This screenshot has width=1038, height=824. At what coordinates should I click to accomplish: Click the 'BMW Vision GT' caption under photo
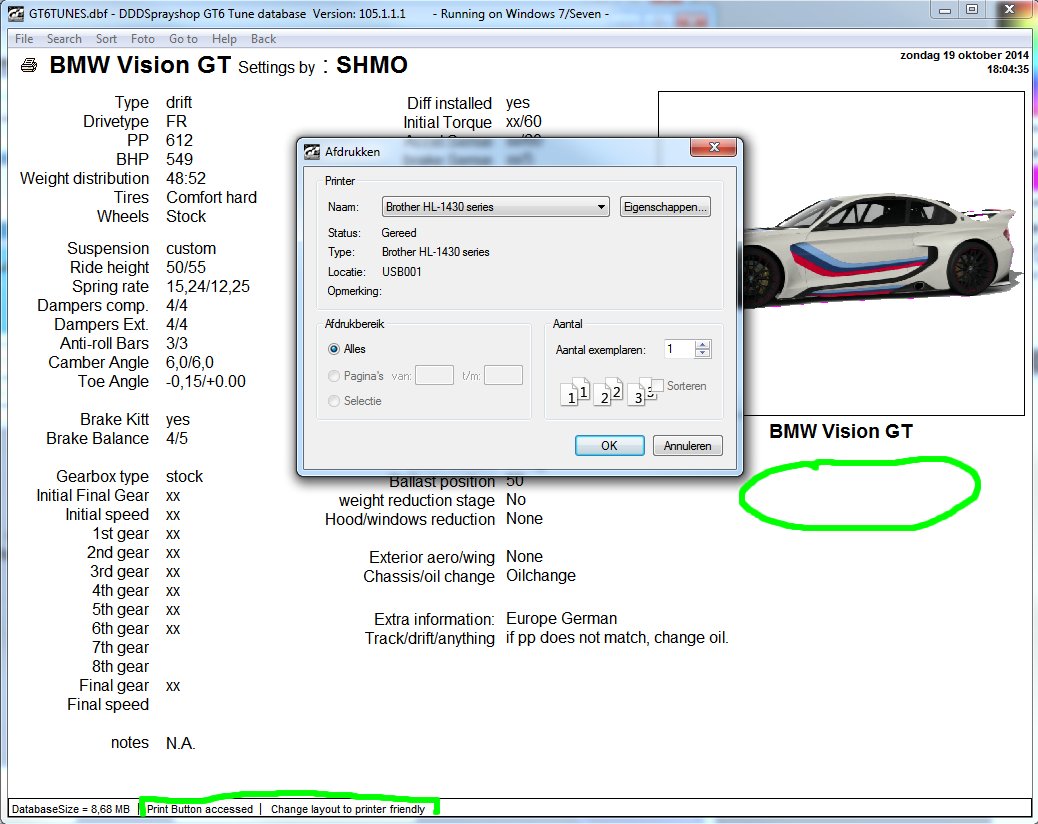[x=841, y=432]
